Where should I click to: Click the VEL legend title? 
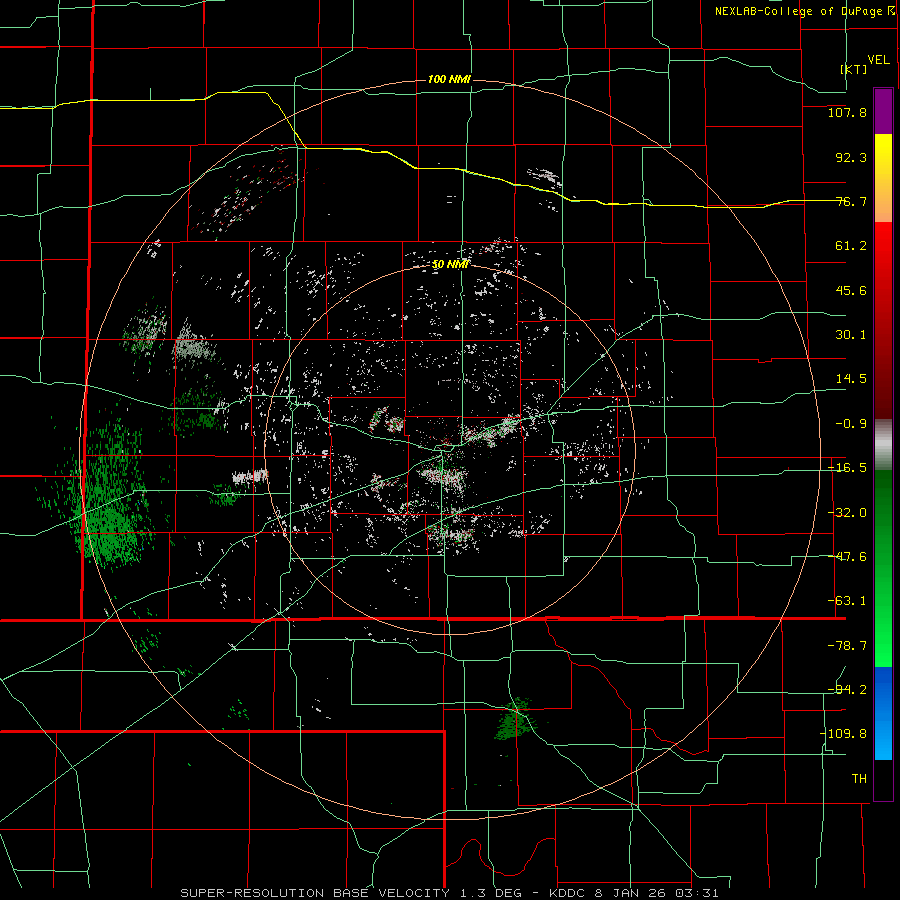878,59
